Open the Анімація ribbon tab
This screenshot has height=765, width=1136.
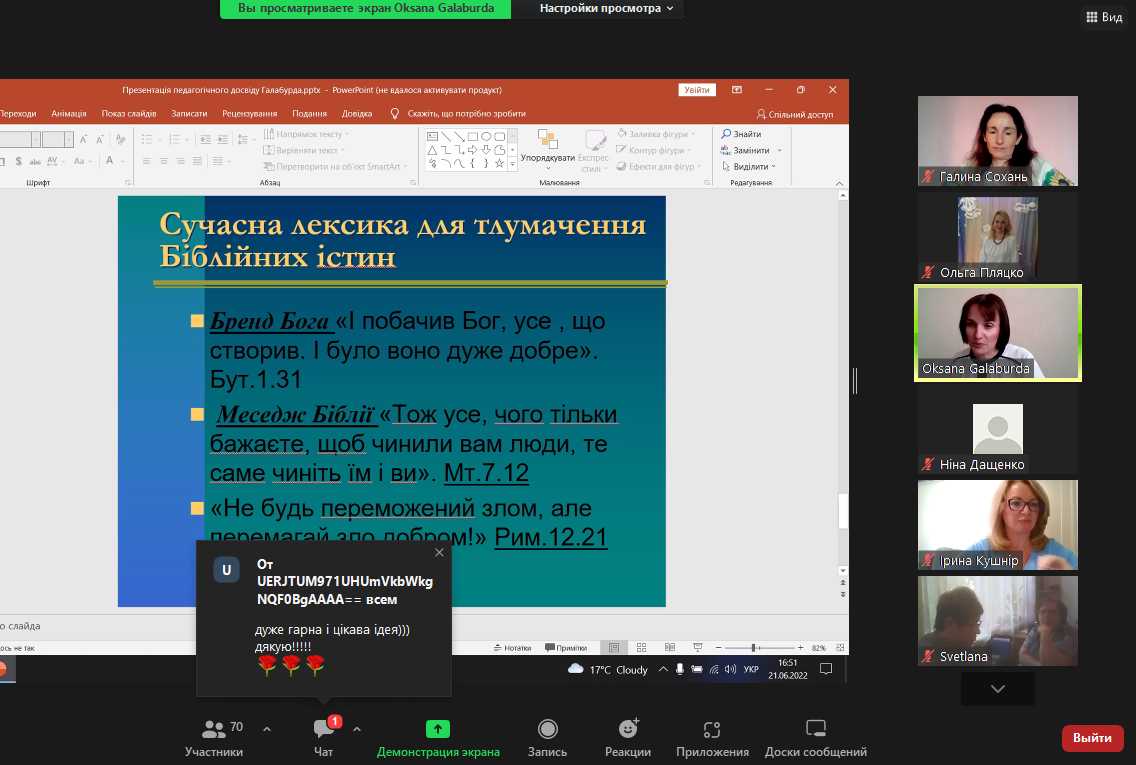click(x=69, y=114)
